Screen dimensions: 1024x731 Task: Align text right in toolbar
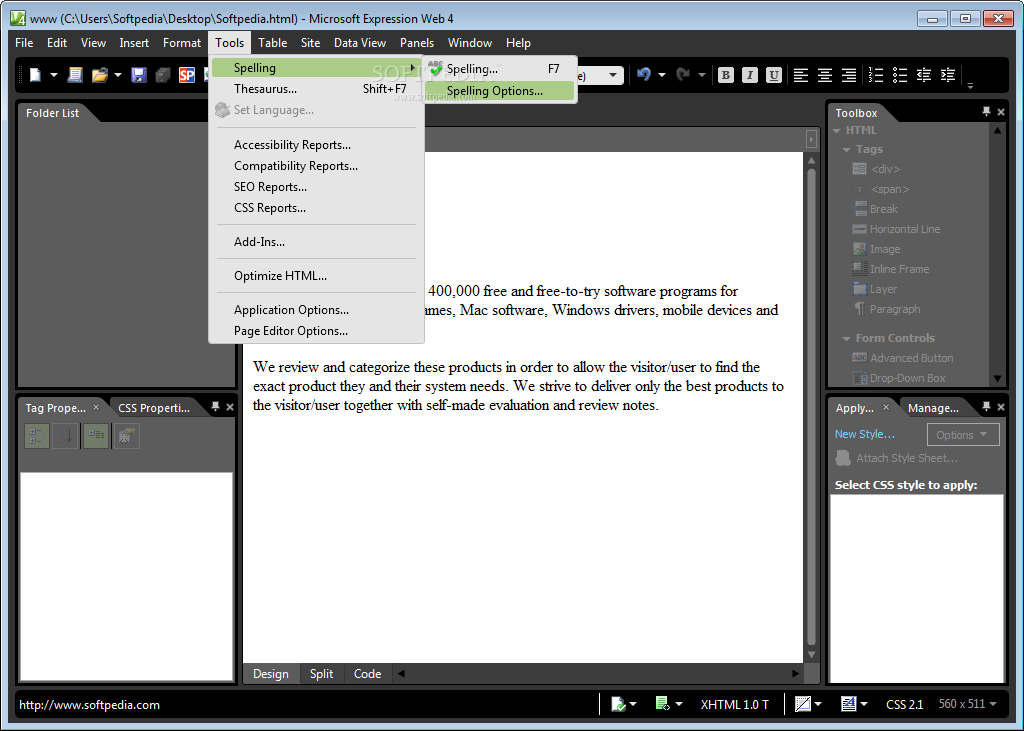[849, 75]
